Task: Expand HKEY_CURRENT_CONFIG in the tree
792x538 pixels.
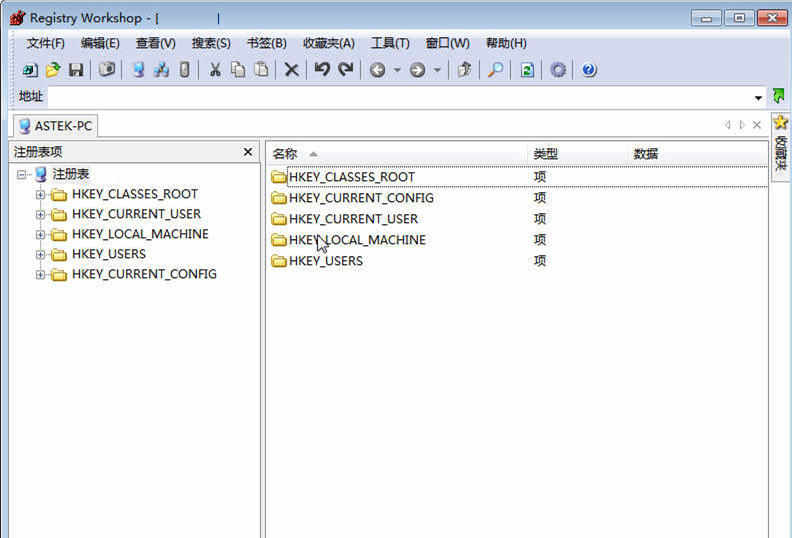Action: (x=40, y=274)
